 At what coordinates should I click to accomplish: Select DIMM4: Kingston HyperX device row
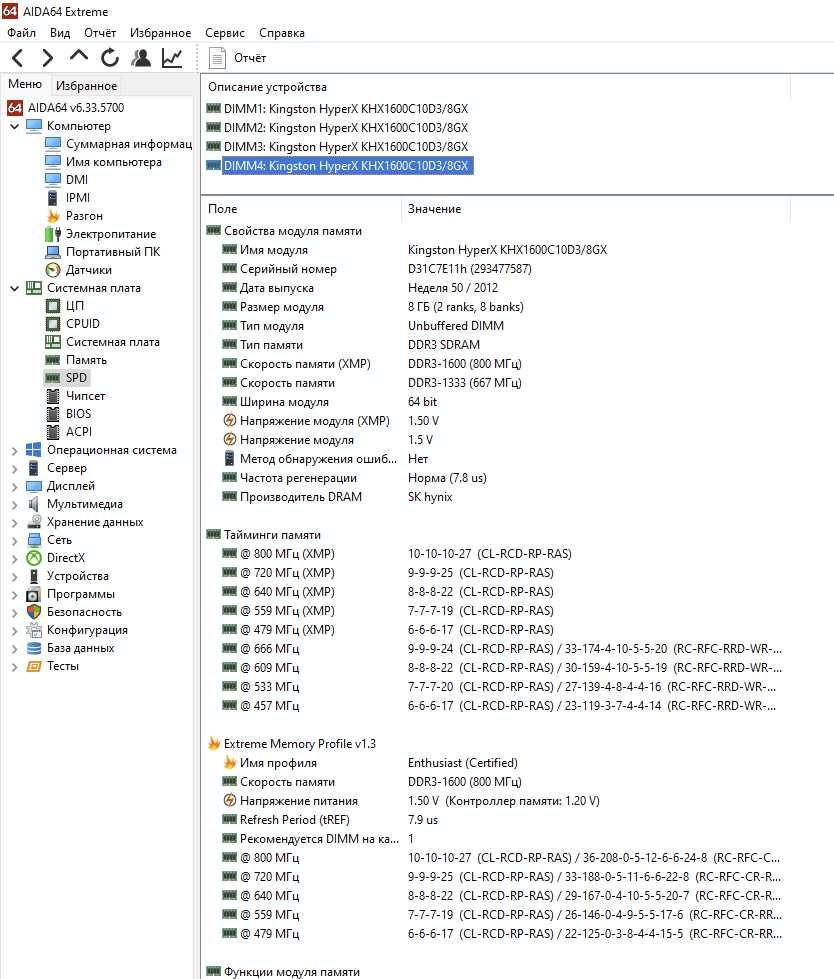340,165
